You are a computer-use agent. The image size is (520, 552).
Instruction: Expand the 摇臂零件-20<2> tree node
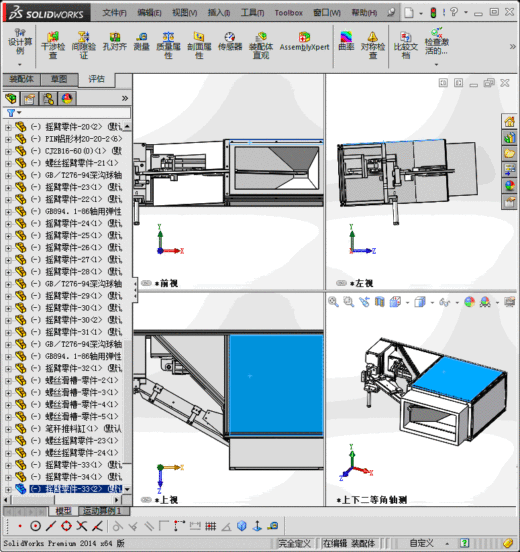point(8,127)
